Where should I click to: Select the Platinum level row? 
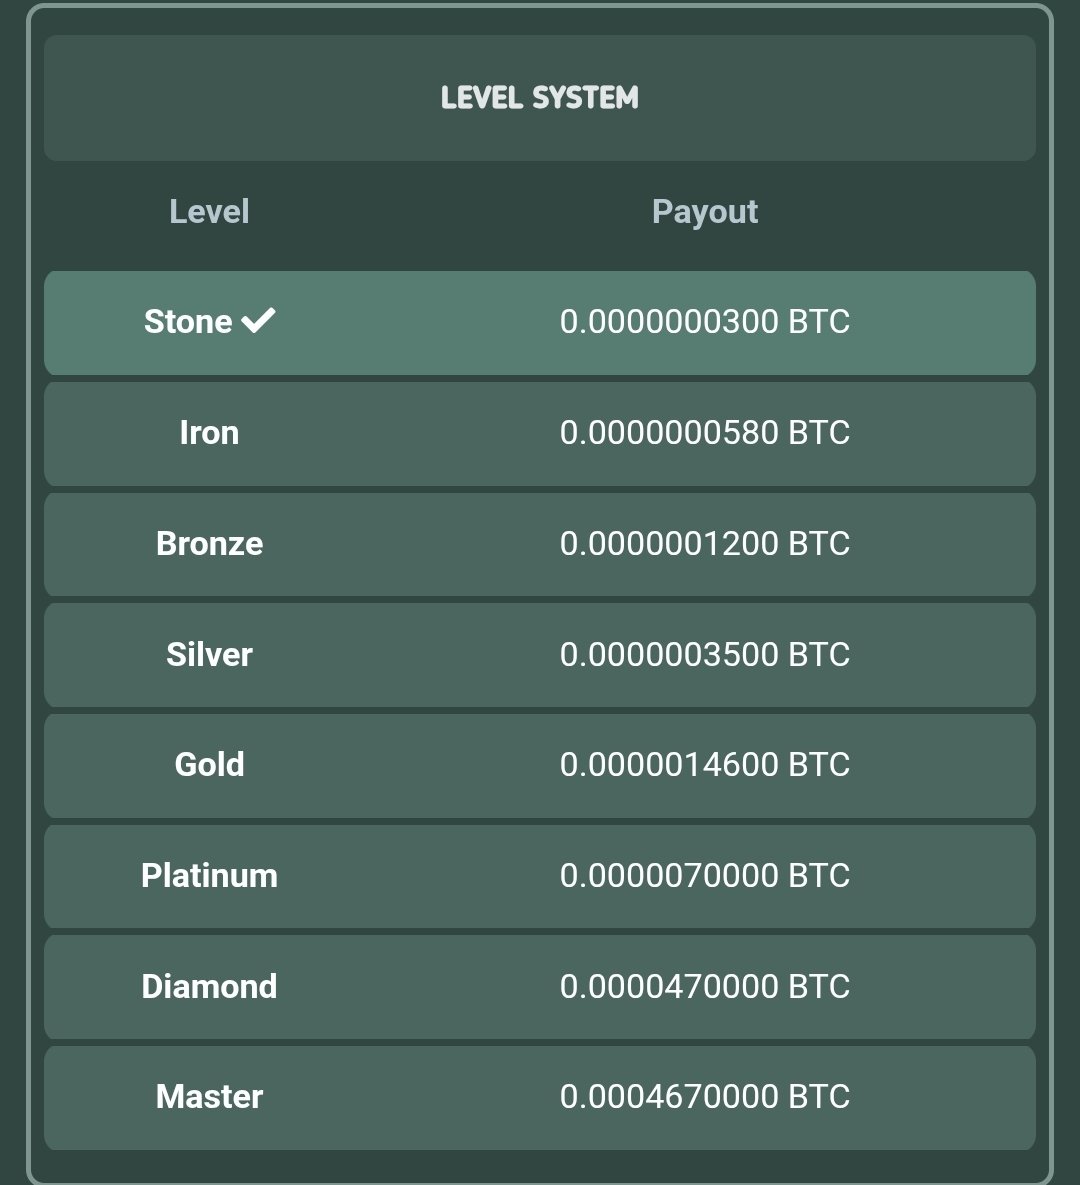click(x=540, y=877)
